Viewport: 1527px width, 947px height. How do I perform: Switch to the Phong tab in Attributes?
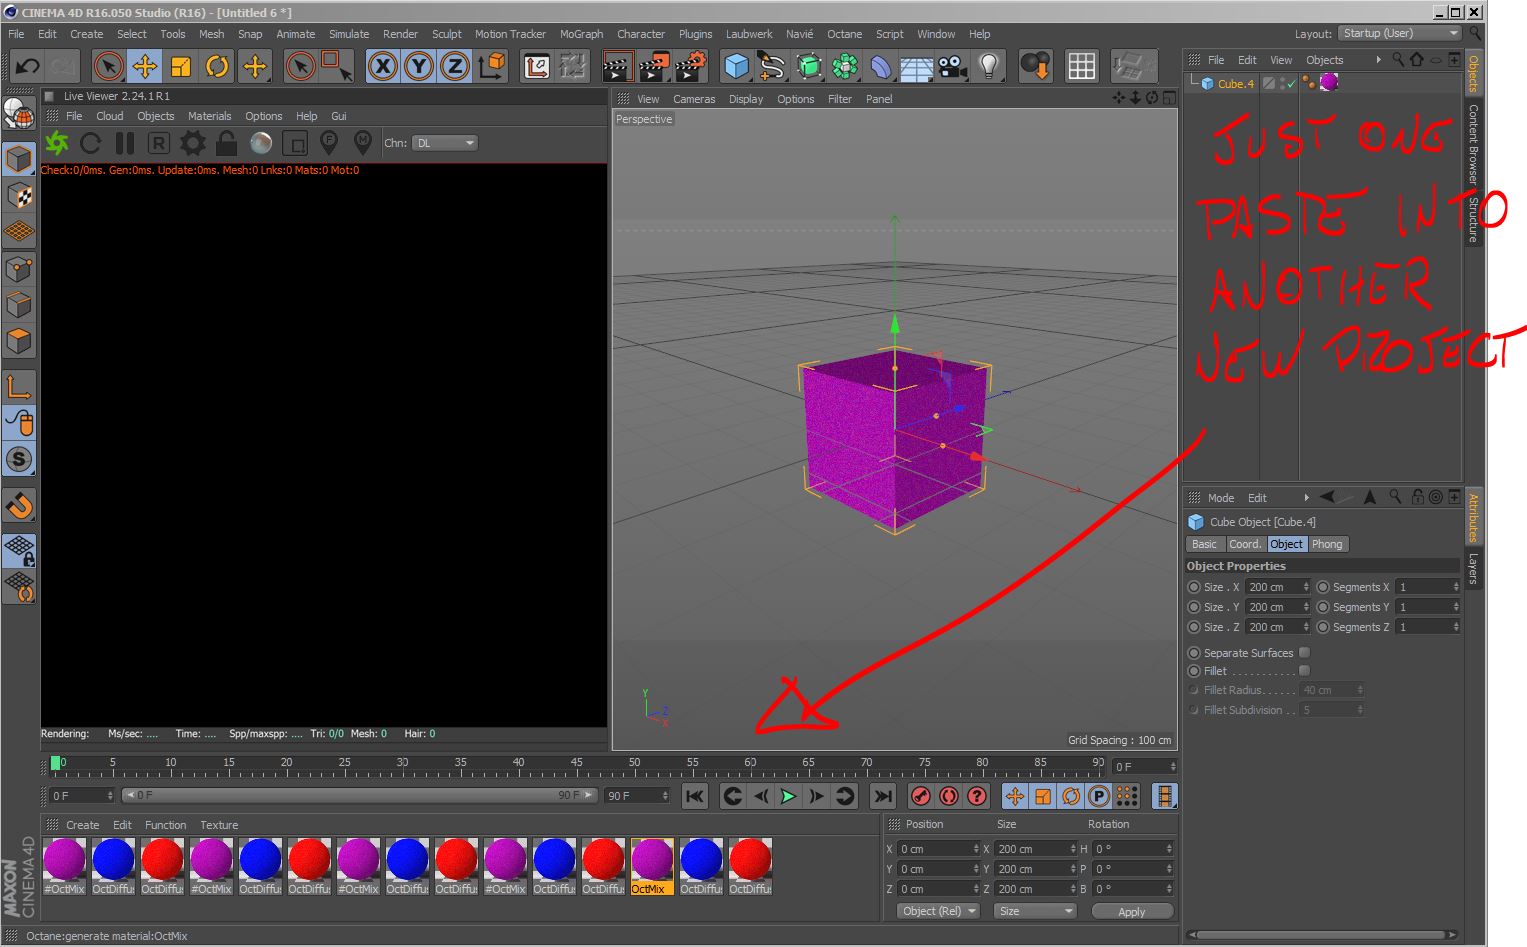click(1327, 544)
